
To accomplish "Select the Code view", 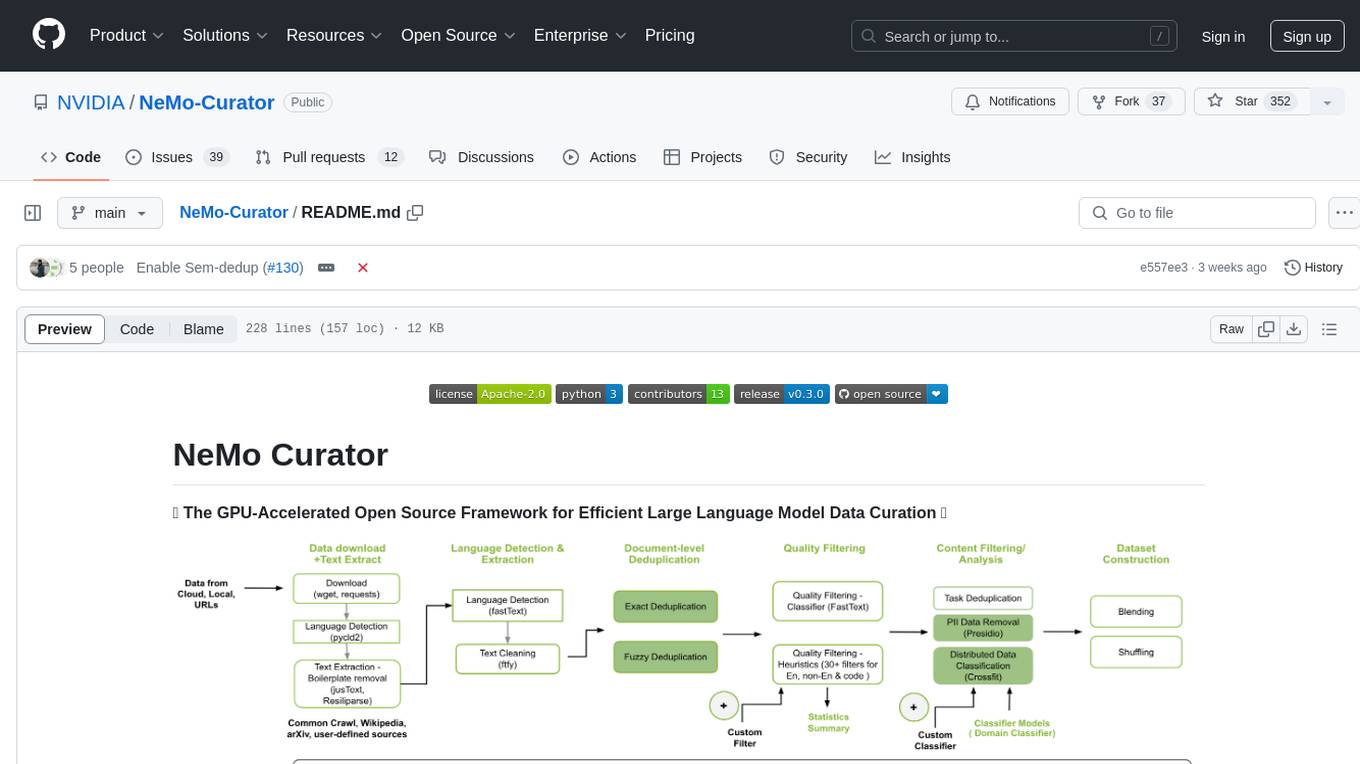I will (137, 329).
